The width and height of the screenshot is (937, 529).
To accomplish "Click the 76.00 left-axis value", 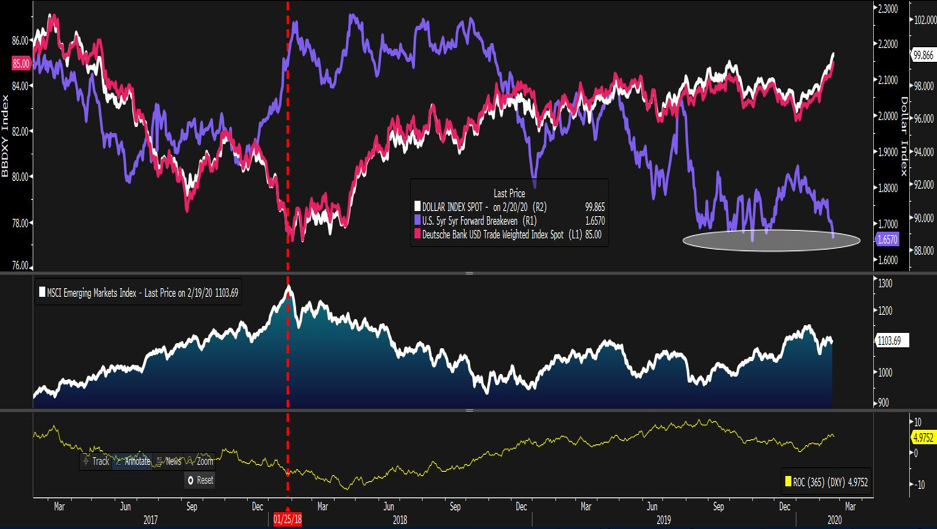I will (20, 265).
